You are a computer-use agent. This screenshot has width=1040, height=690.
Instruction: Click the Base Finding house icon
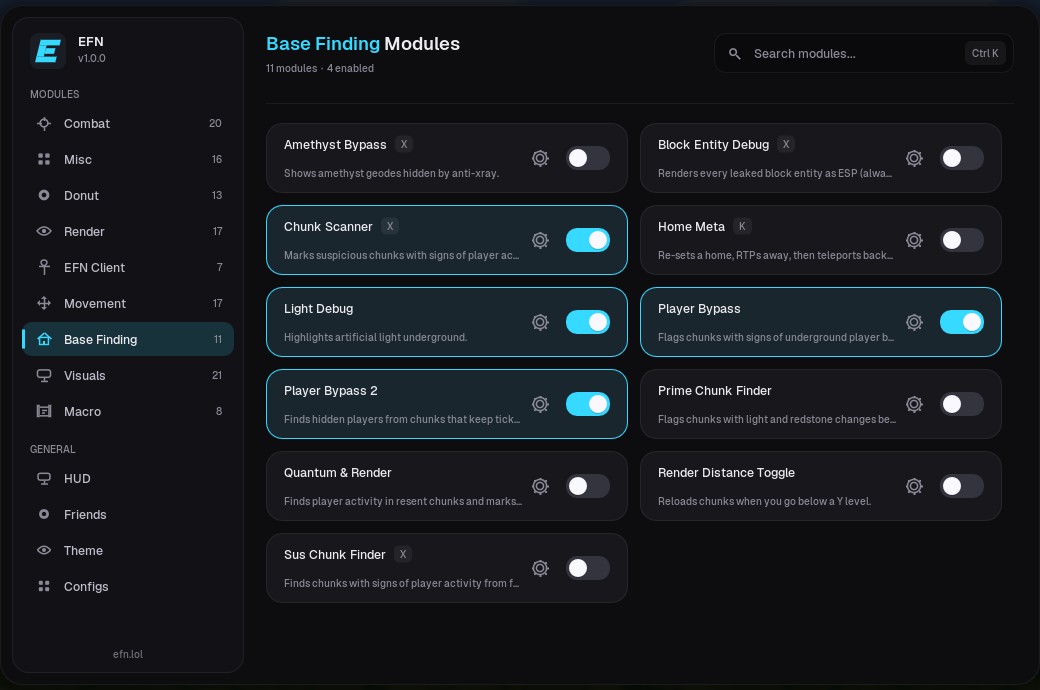(44, 339)
